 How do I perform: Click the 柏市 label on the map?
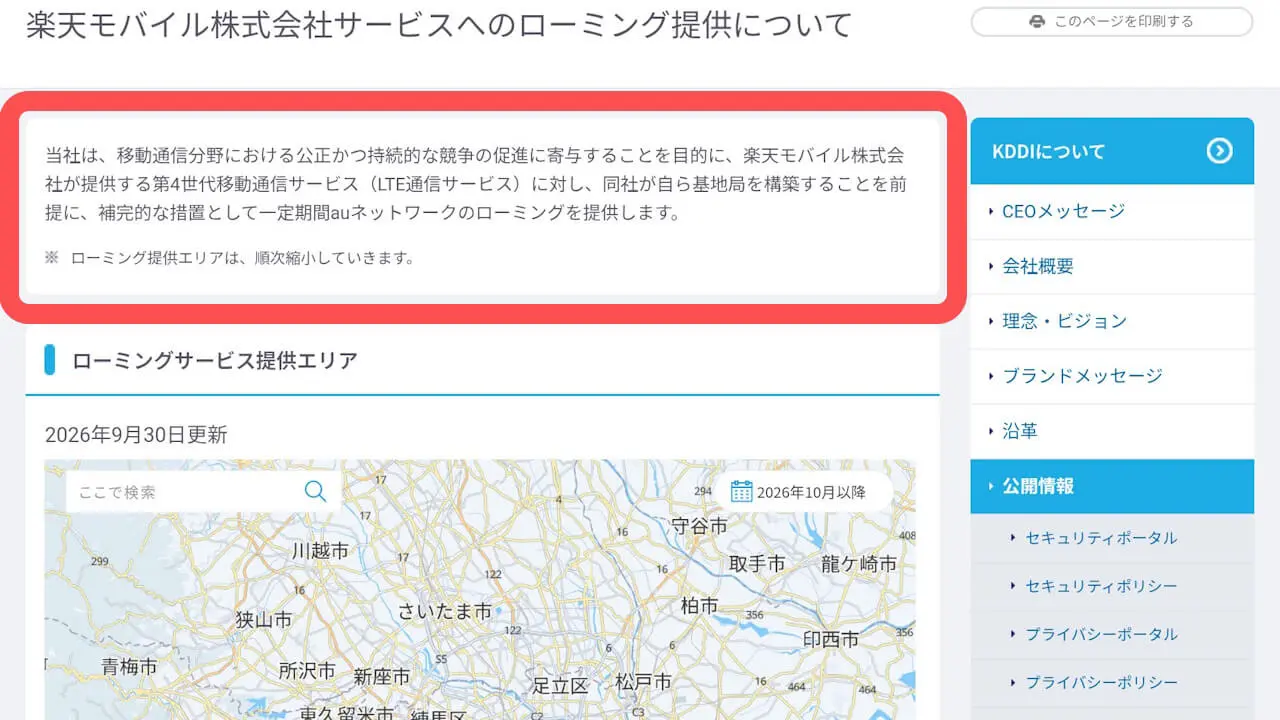[699, 606]
